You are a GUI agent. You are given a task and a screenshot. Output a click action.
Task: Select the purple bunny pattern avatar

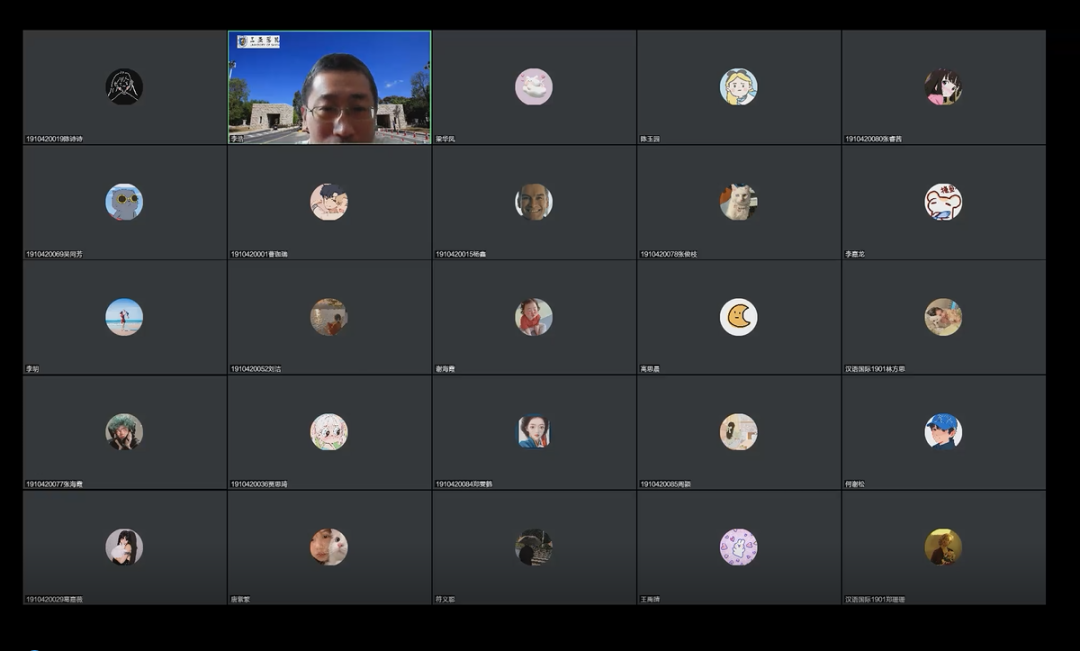click(x=738, y=547)
